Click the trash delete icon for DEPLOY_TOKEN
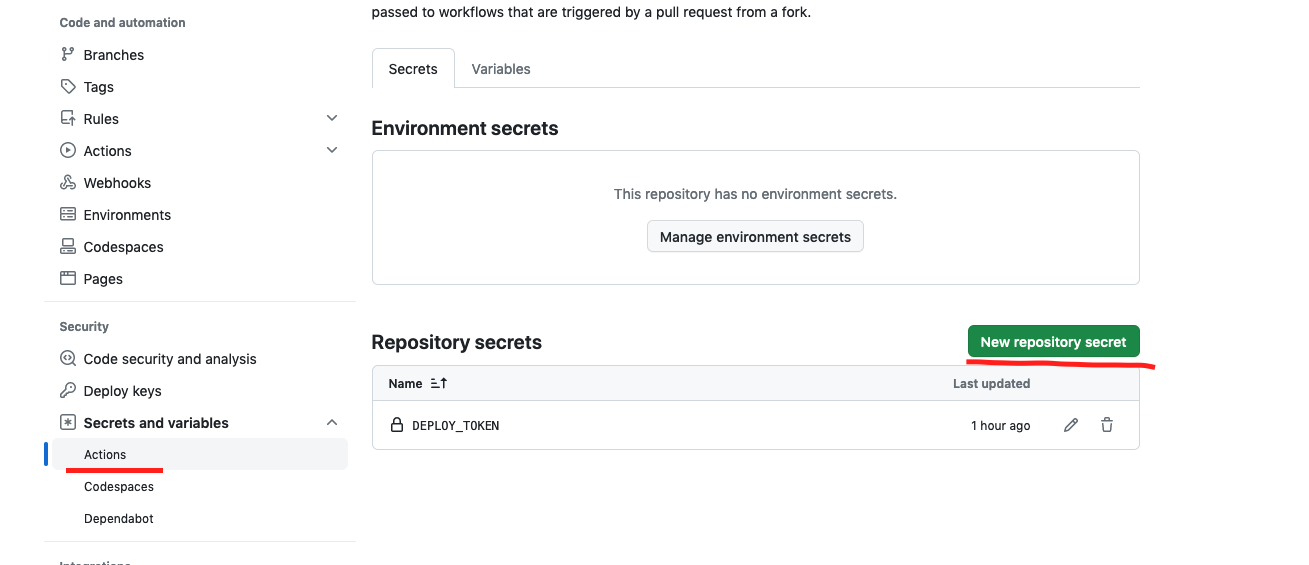Image resolution: width=1309 pixels, height=565 pixels. point(1107,425)
